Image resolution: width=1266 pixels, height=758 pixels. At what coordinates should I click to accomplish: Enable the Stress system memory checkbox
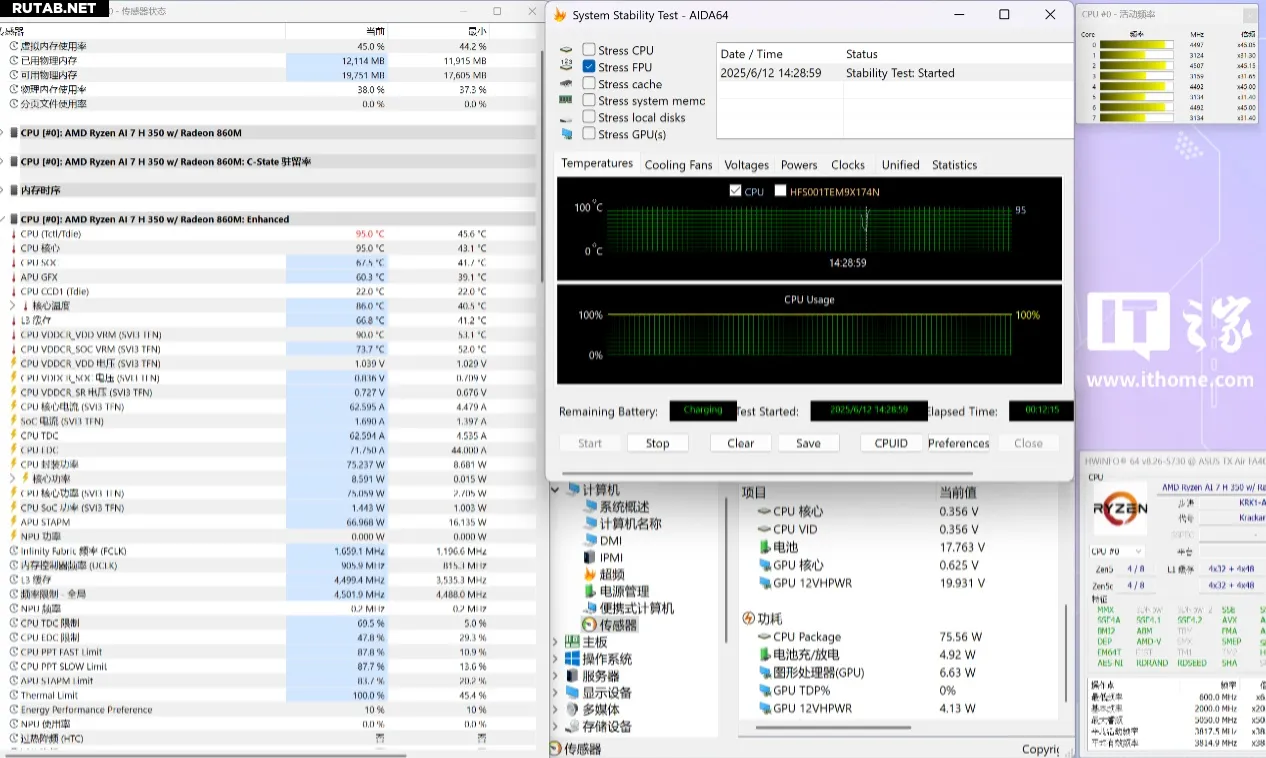(589, 100)
